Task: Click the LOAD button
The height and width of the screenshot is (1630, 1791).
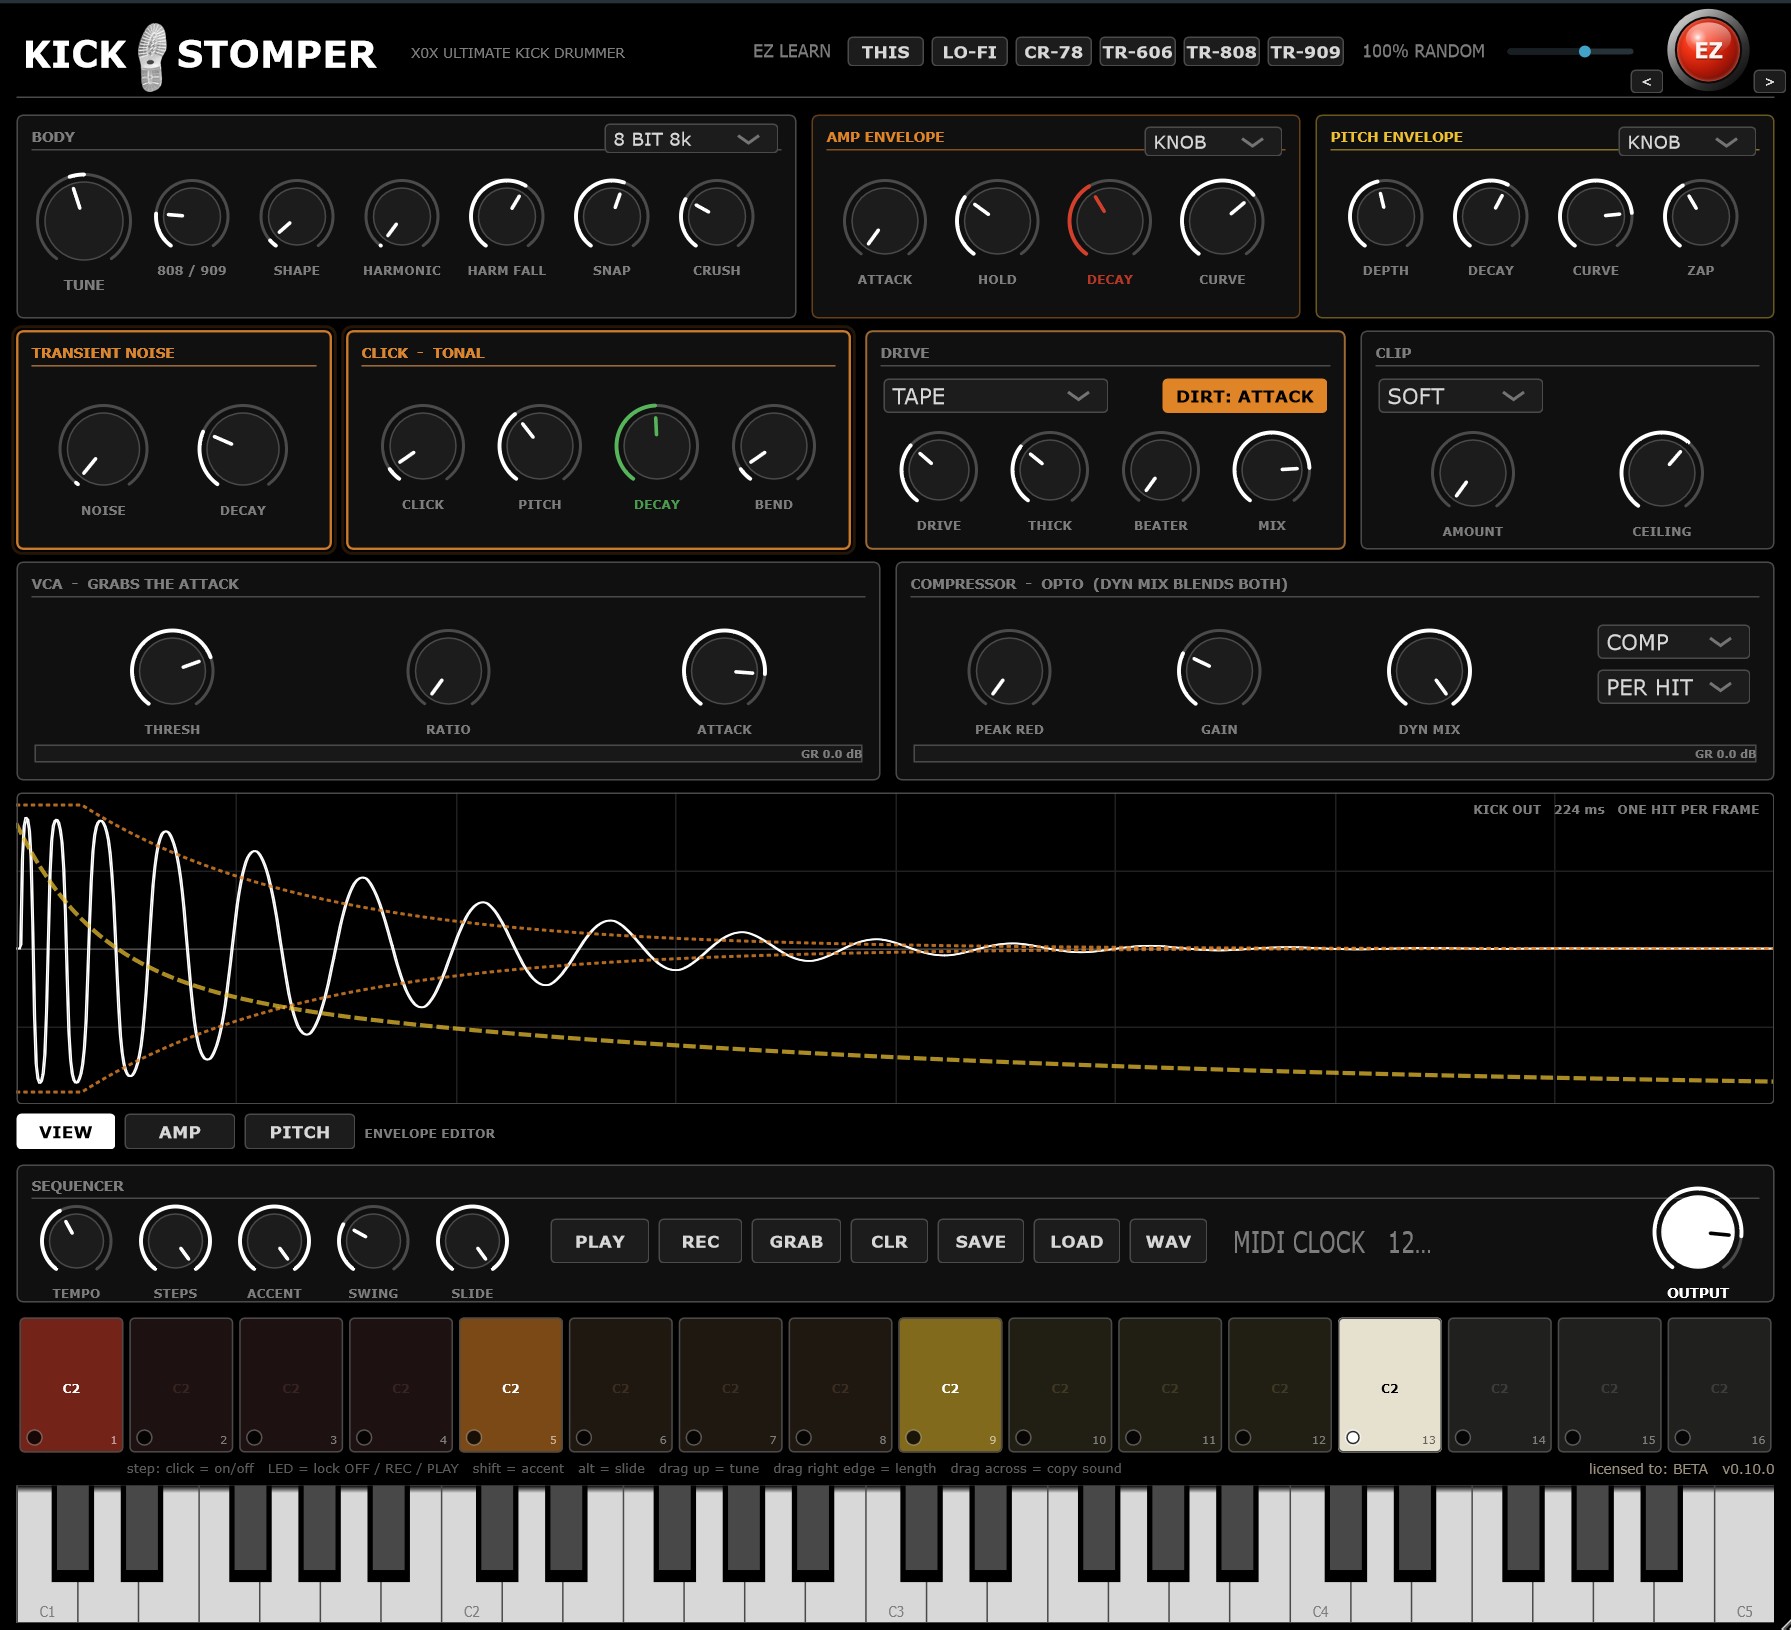Action: click(1077, 1241)
